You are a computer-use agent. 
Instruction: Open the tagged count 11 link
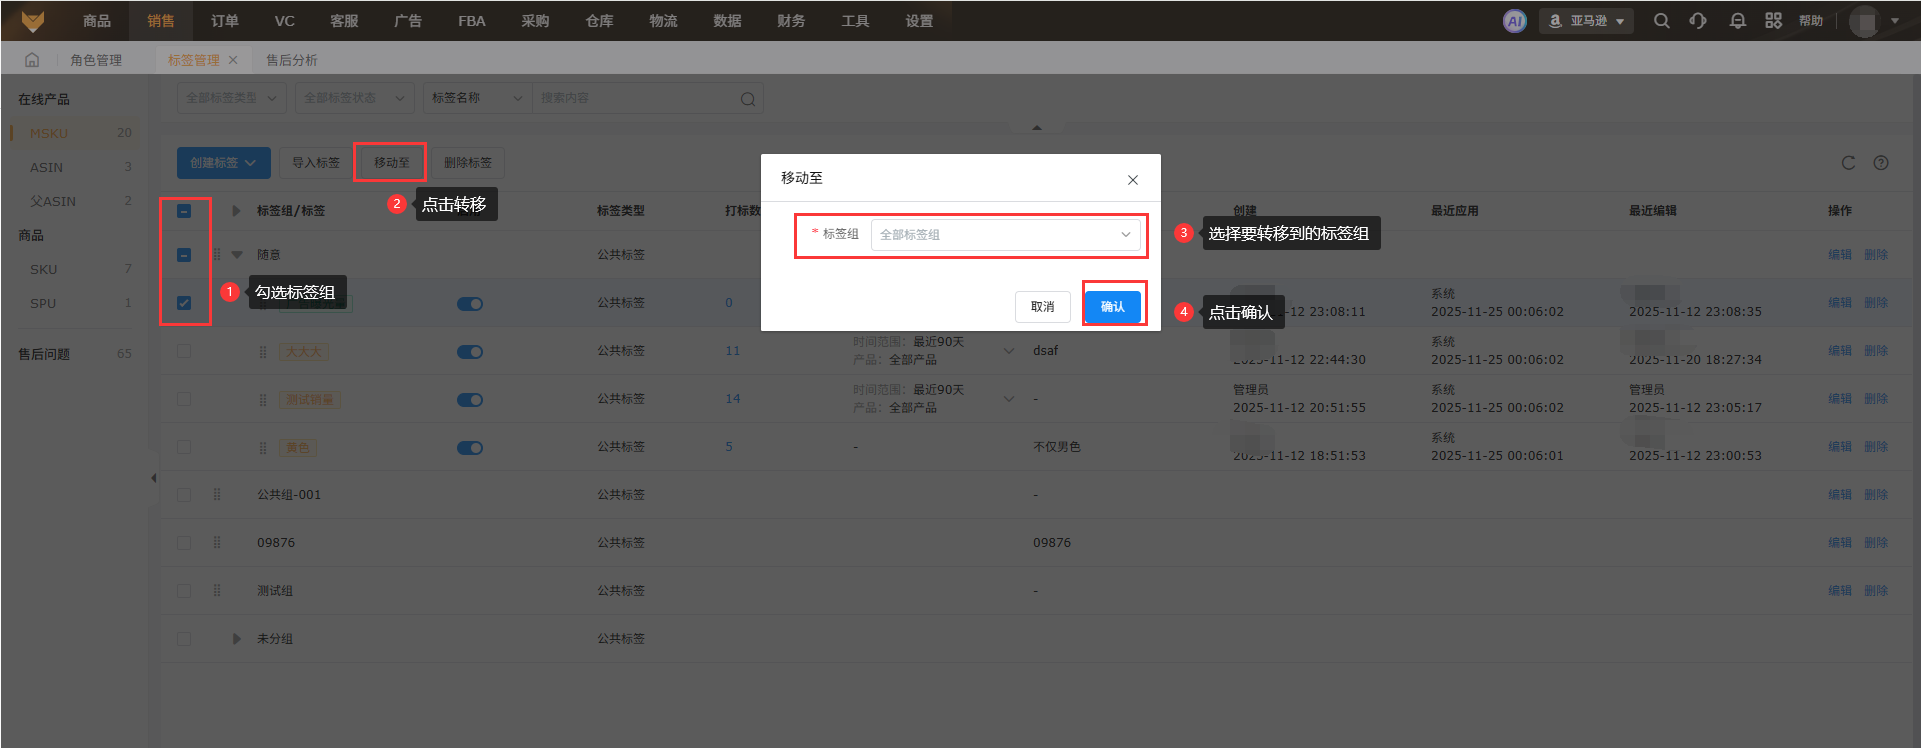[x=733, y=351]
